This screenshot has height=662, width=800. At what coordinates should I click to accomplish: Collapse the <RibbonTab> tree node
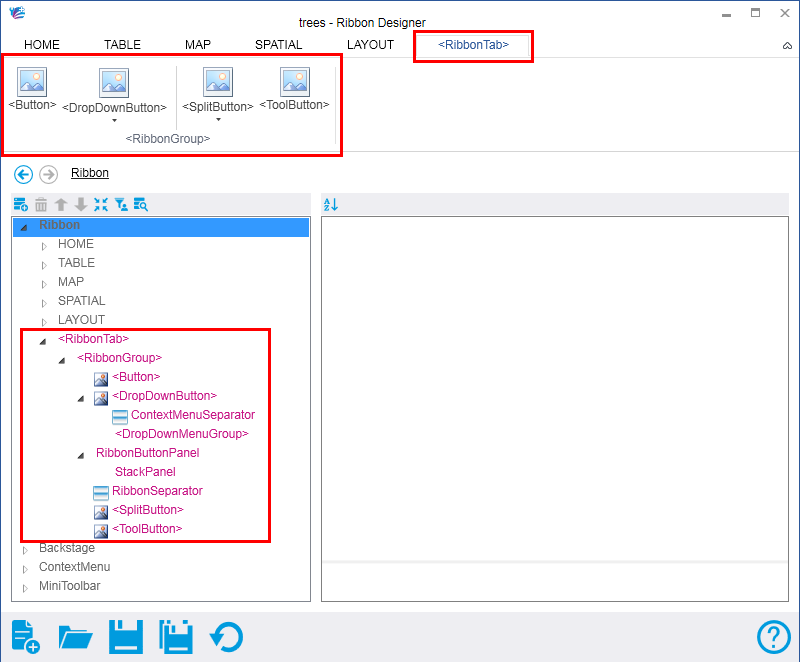pyautogui.click(x=43, y=341)
